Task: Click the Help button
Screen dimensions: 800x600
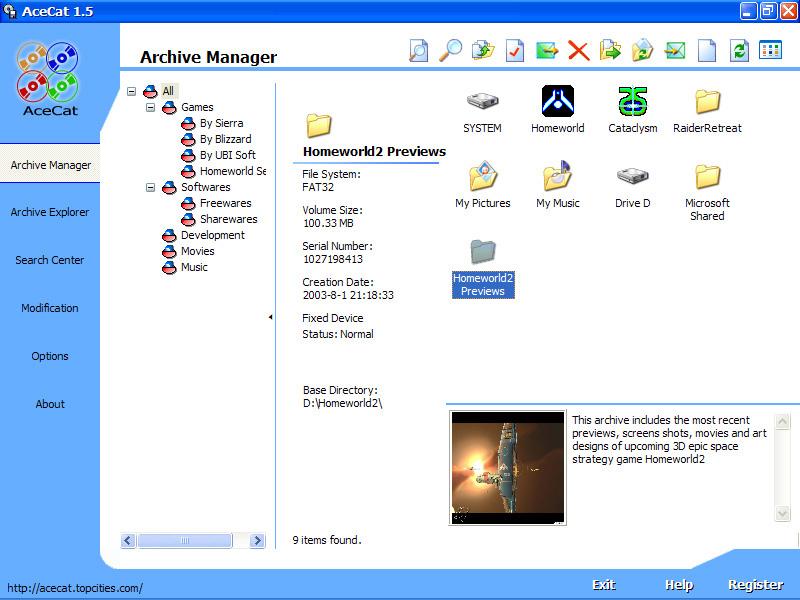Action: (x=679, y=585)
